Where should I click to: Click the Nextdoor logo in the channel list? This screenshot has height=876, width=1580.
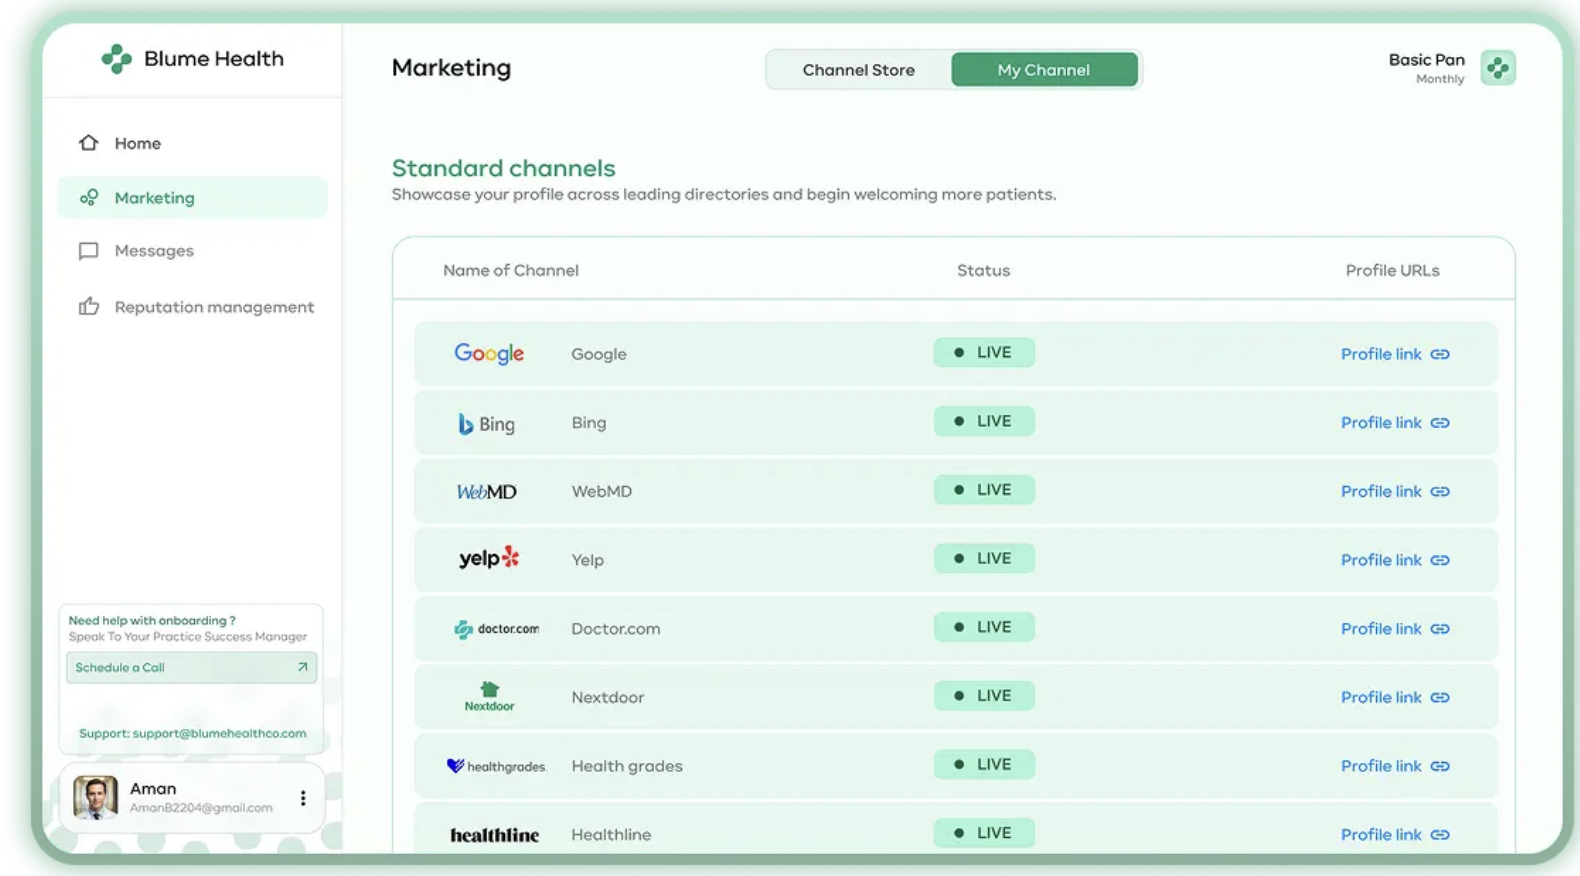(489, 697)
